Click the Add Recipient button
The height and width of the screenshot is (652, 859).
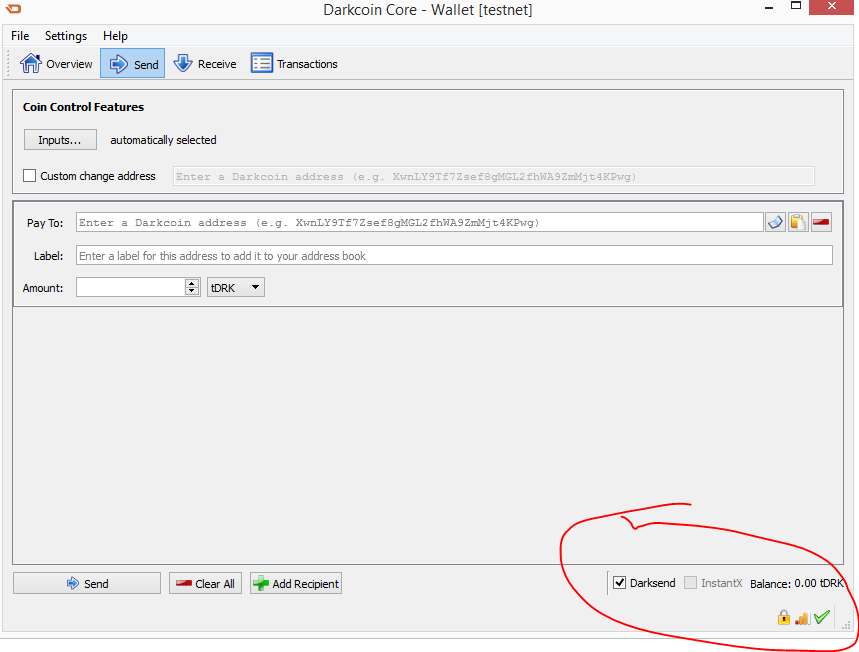tap(296, 584)
